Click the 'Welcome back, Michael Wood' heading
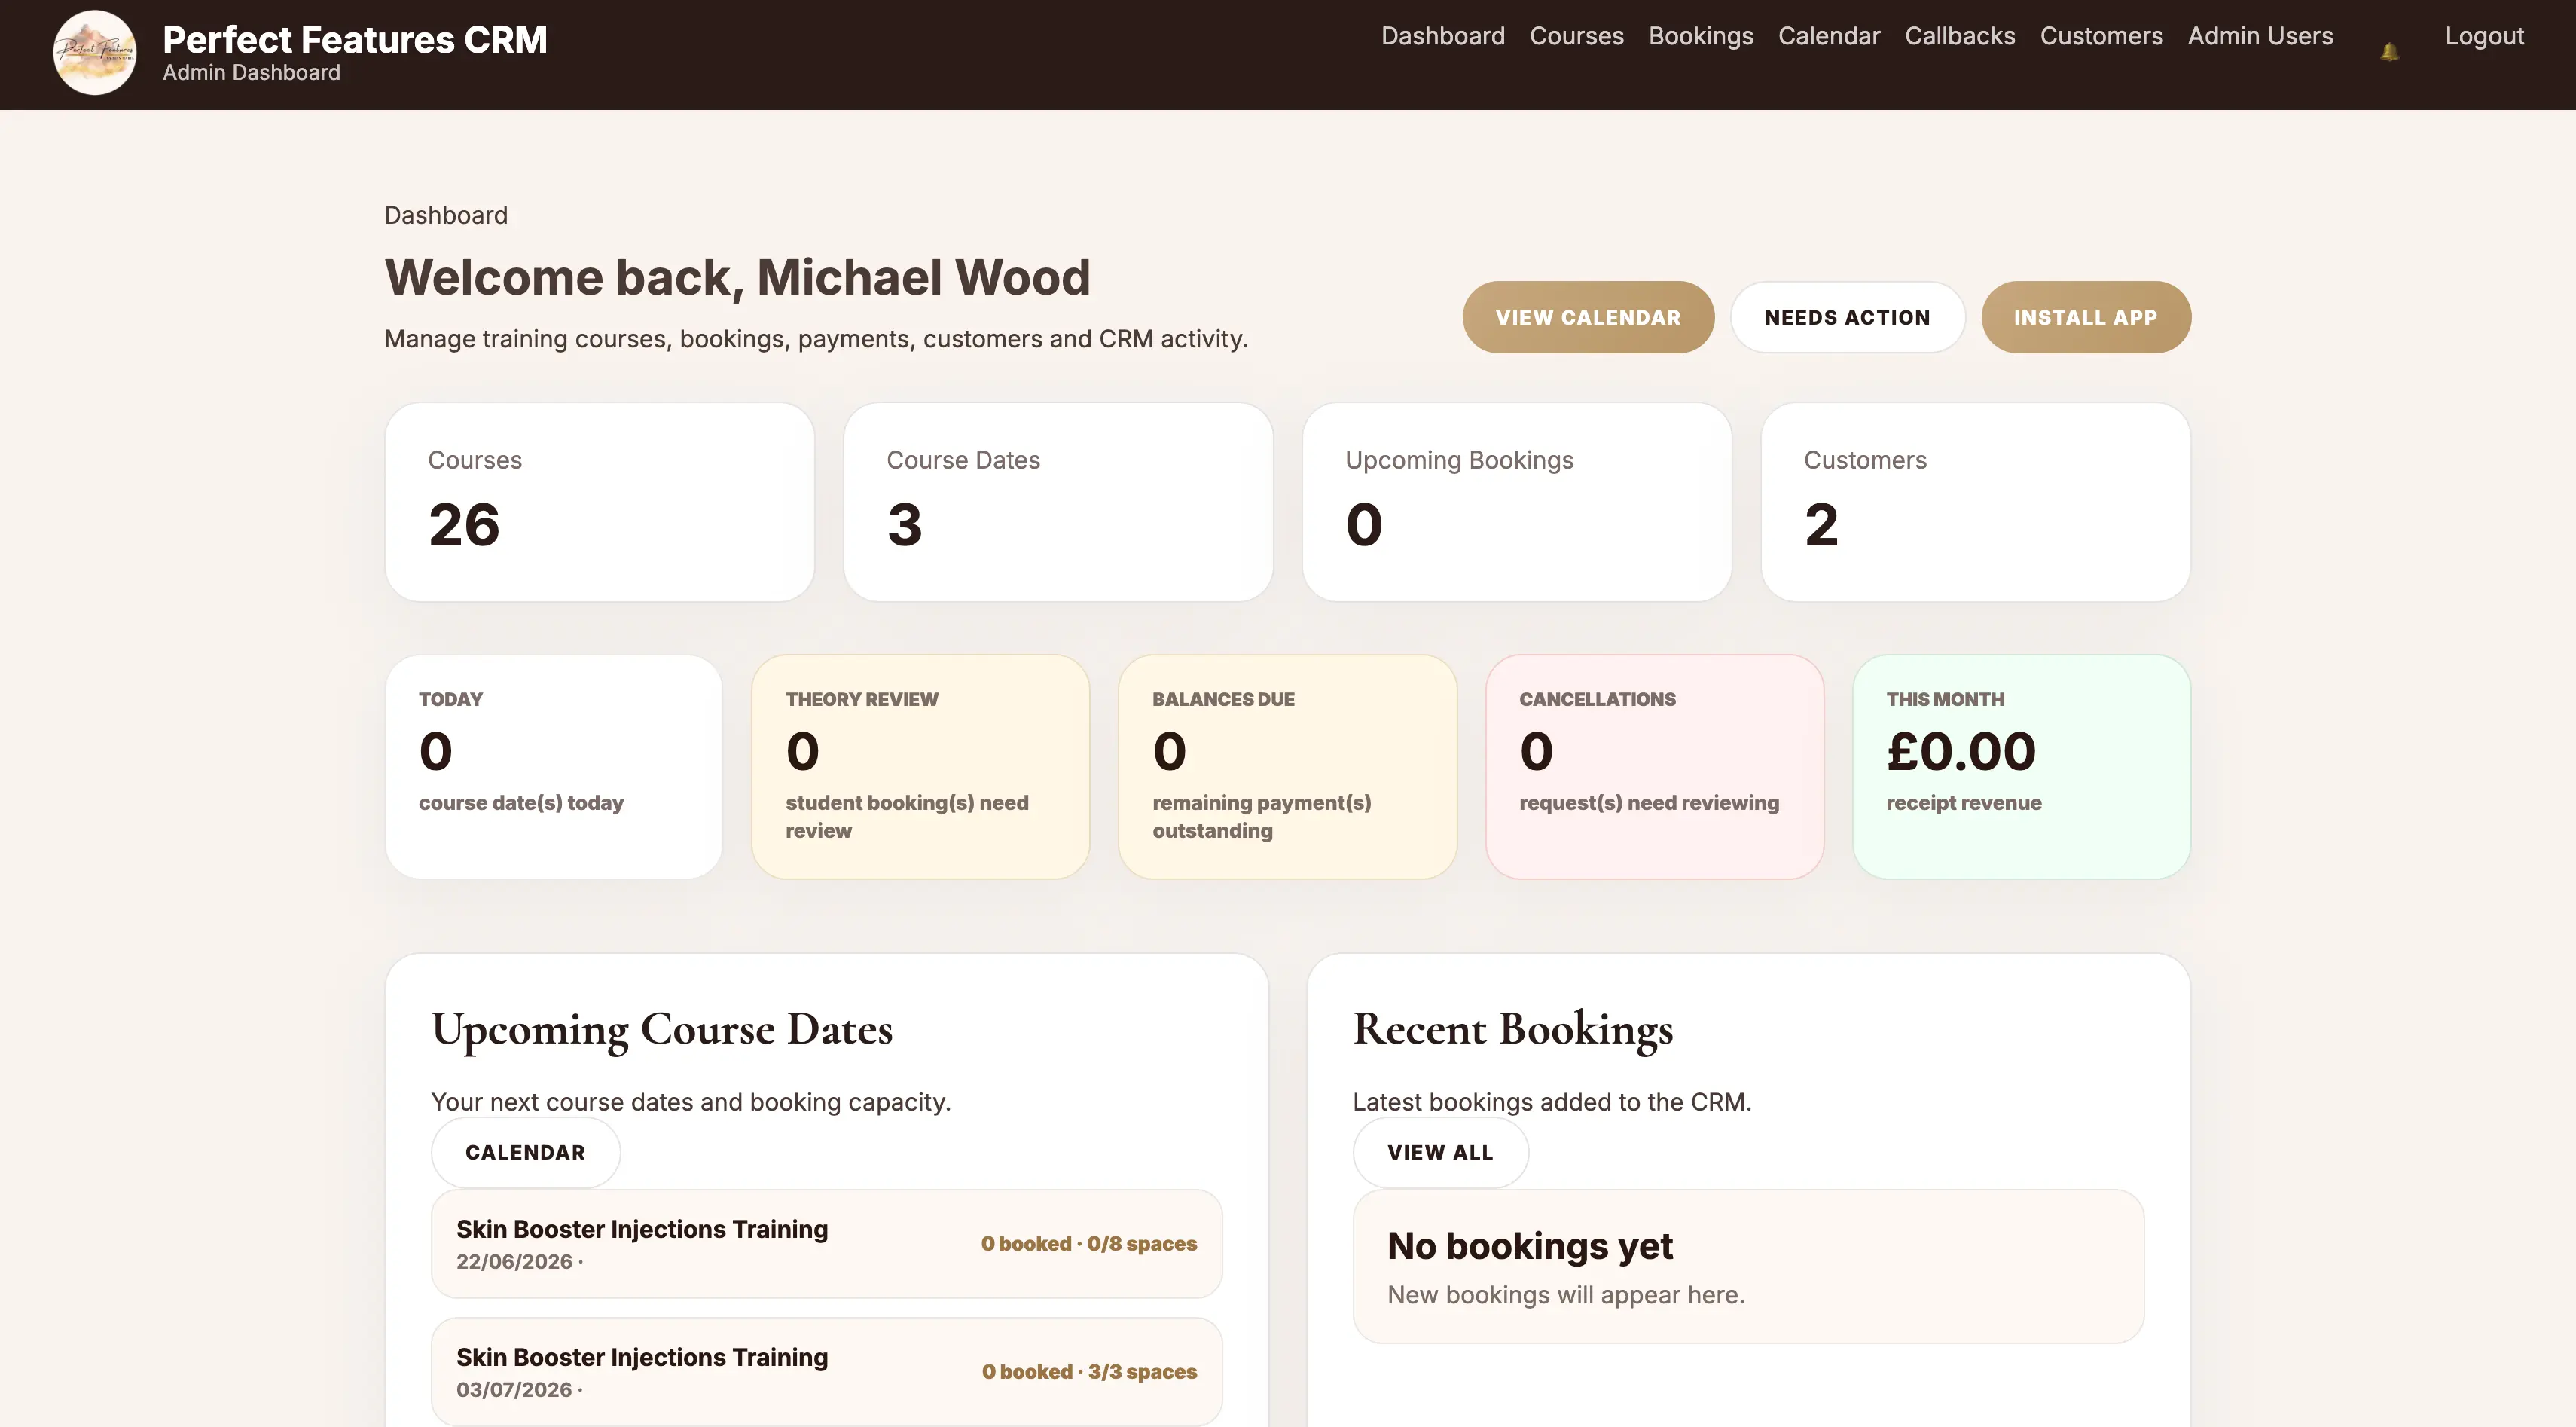Viewport: 2576px width, 1427px height. (737, 277)
